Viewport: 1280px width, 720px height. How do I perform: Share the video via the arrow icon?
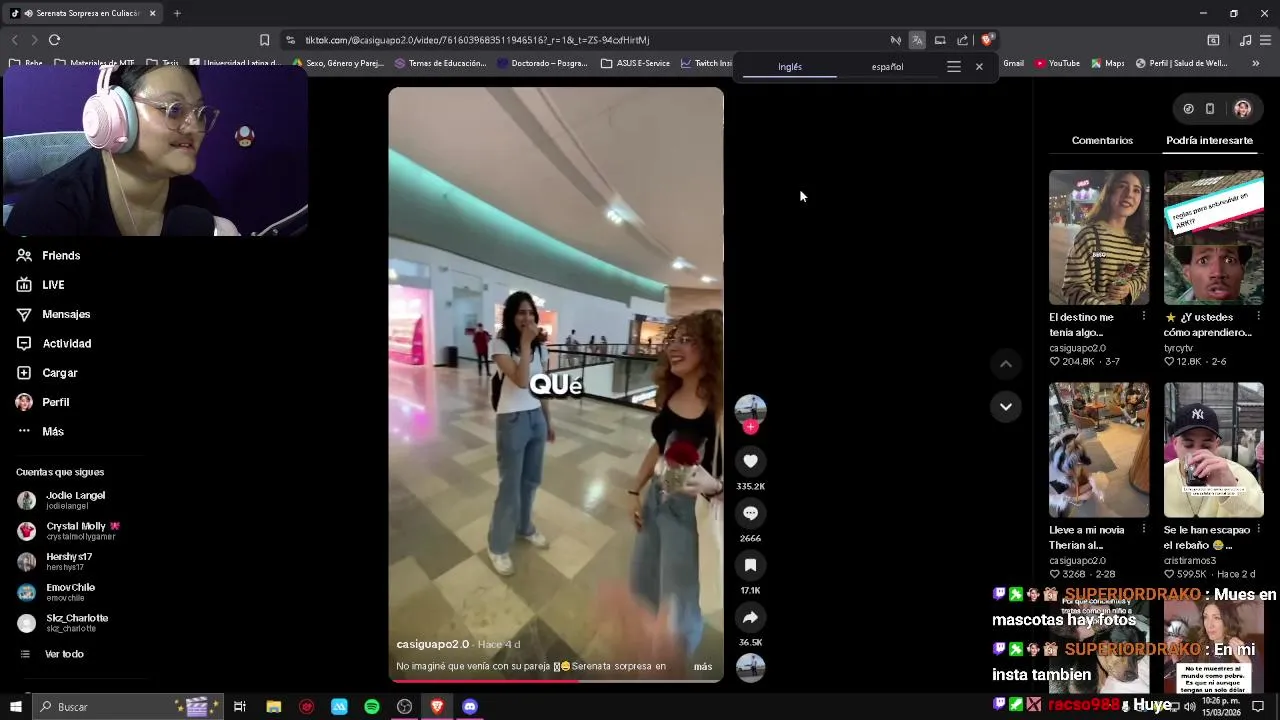tap(750, 617)
